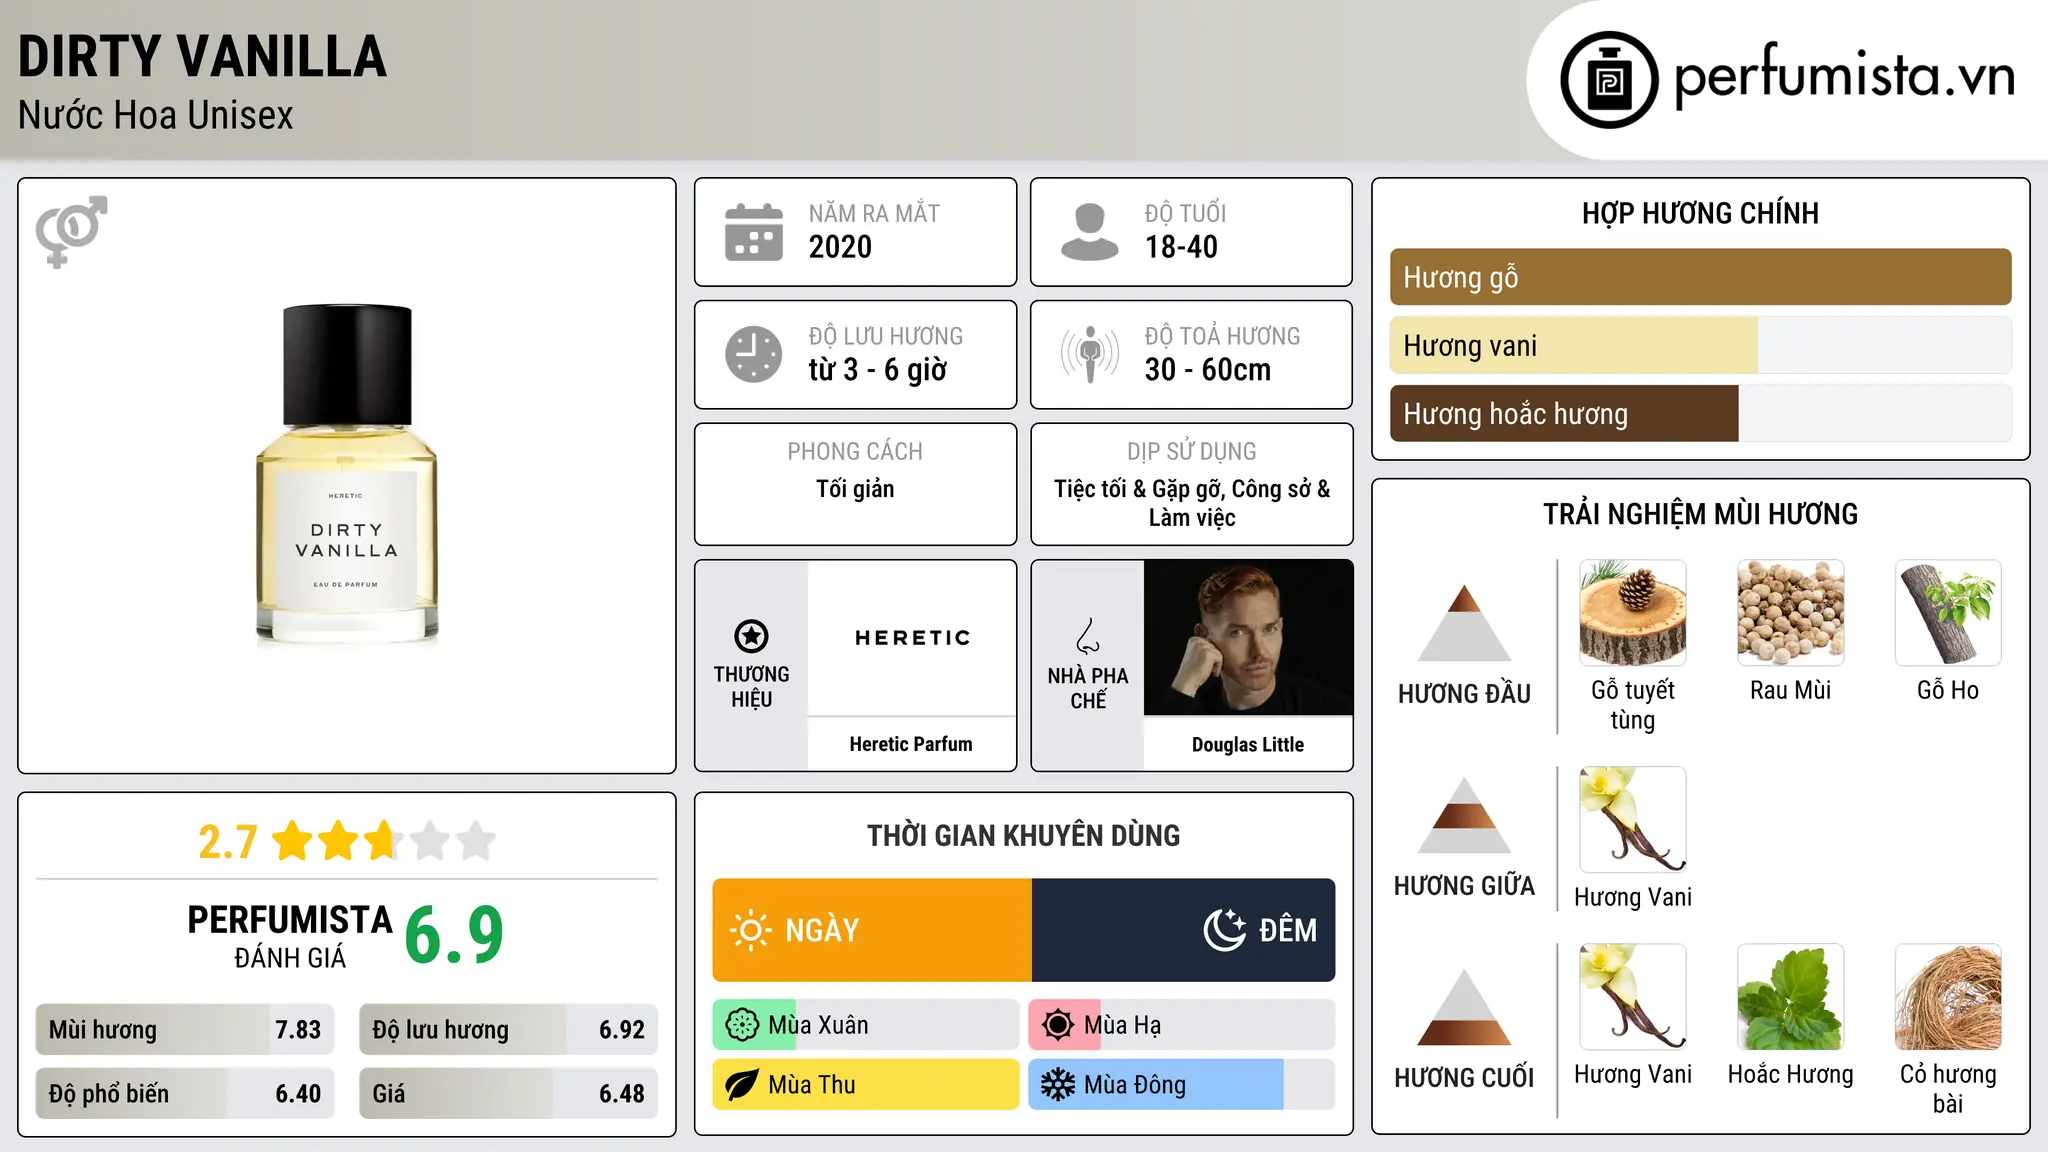Click the Hương hoắc hương accord bar
2048x1152 pixels.
(x=1700, y=413)
